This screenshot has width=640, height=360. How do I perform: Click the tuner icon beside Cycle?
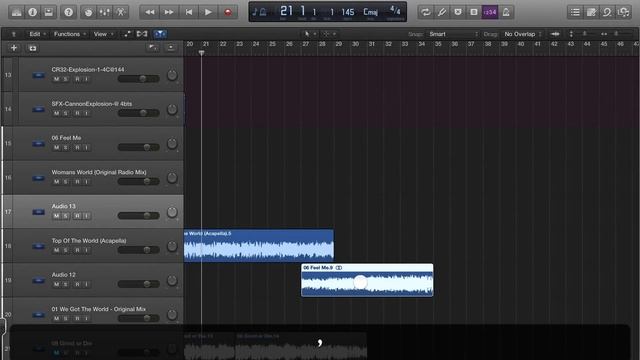pyautogui.click(x=442, y=12)
